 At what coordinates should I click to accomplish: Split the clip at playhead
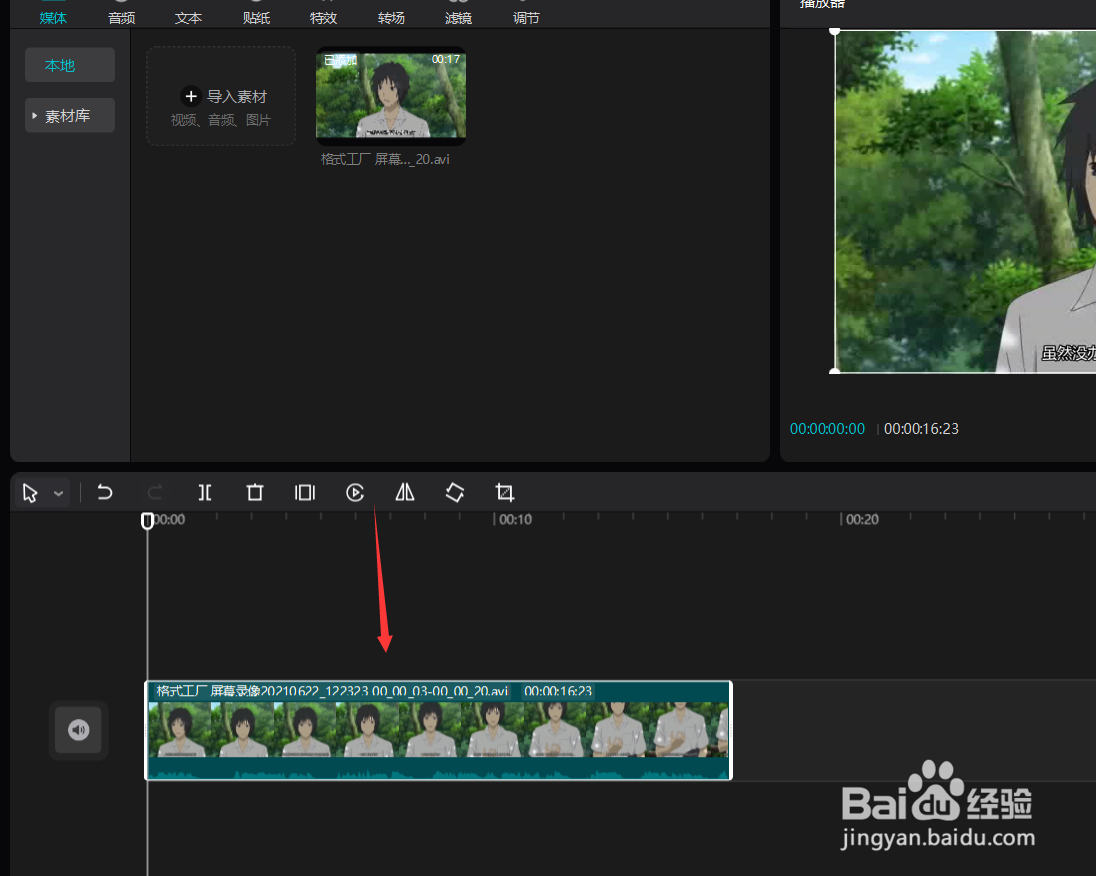click(205, 492)
